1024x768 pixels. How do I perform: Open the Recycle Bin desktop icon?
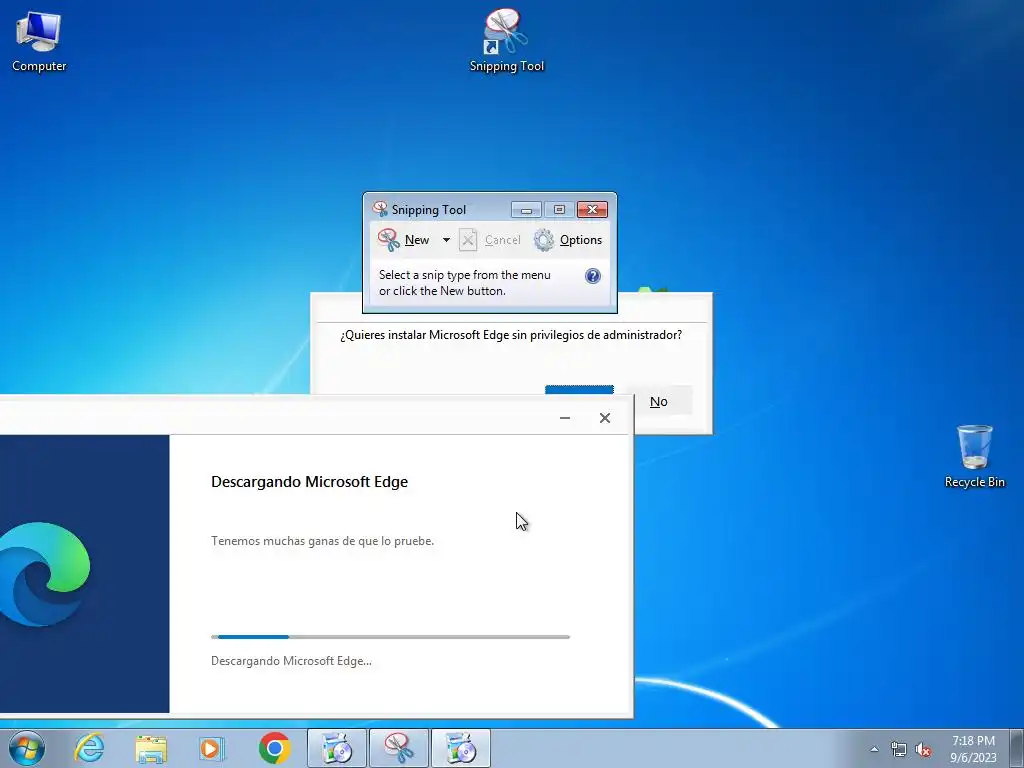pyautogui.click(x=974, y=456)
